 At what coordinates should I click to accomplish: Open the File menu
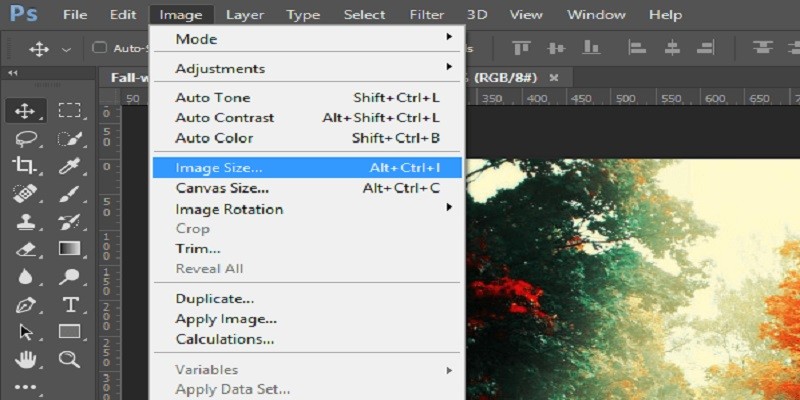(75, 15)
